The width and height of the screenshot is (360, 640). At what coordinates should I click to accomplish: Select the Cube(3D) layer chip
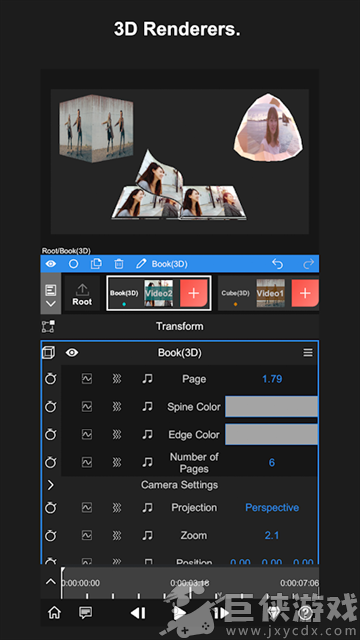pyautogui.click(x=236, y=293)
